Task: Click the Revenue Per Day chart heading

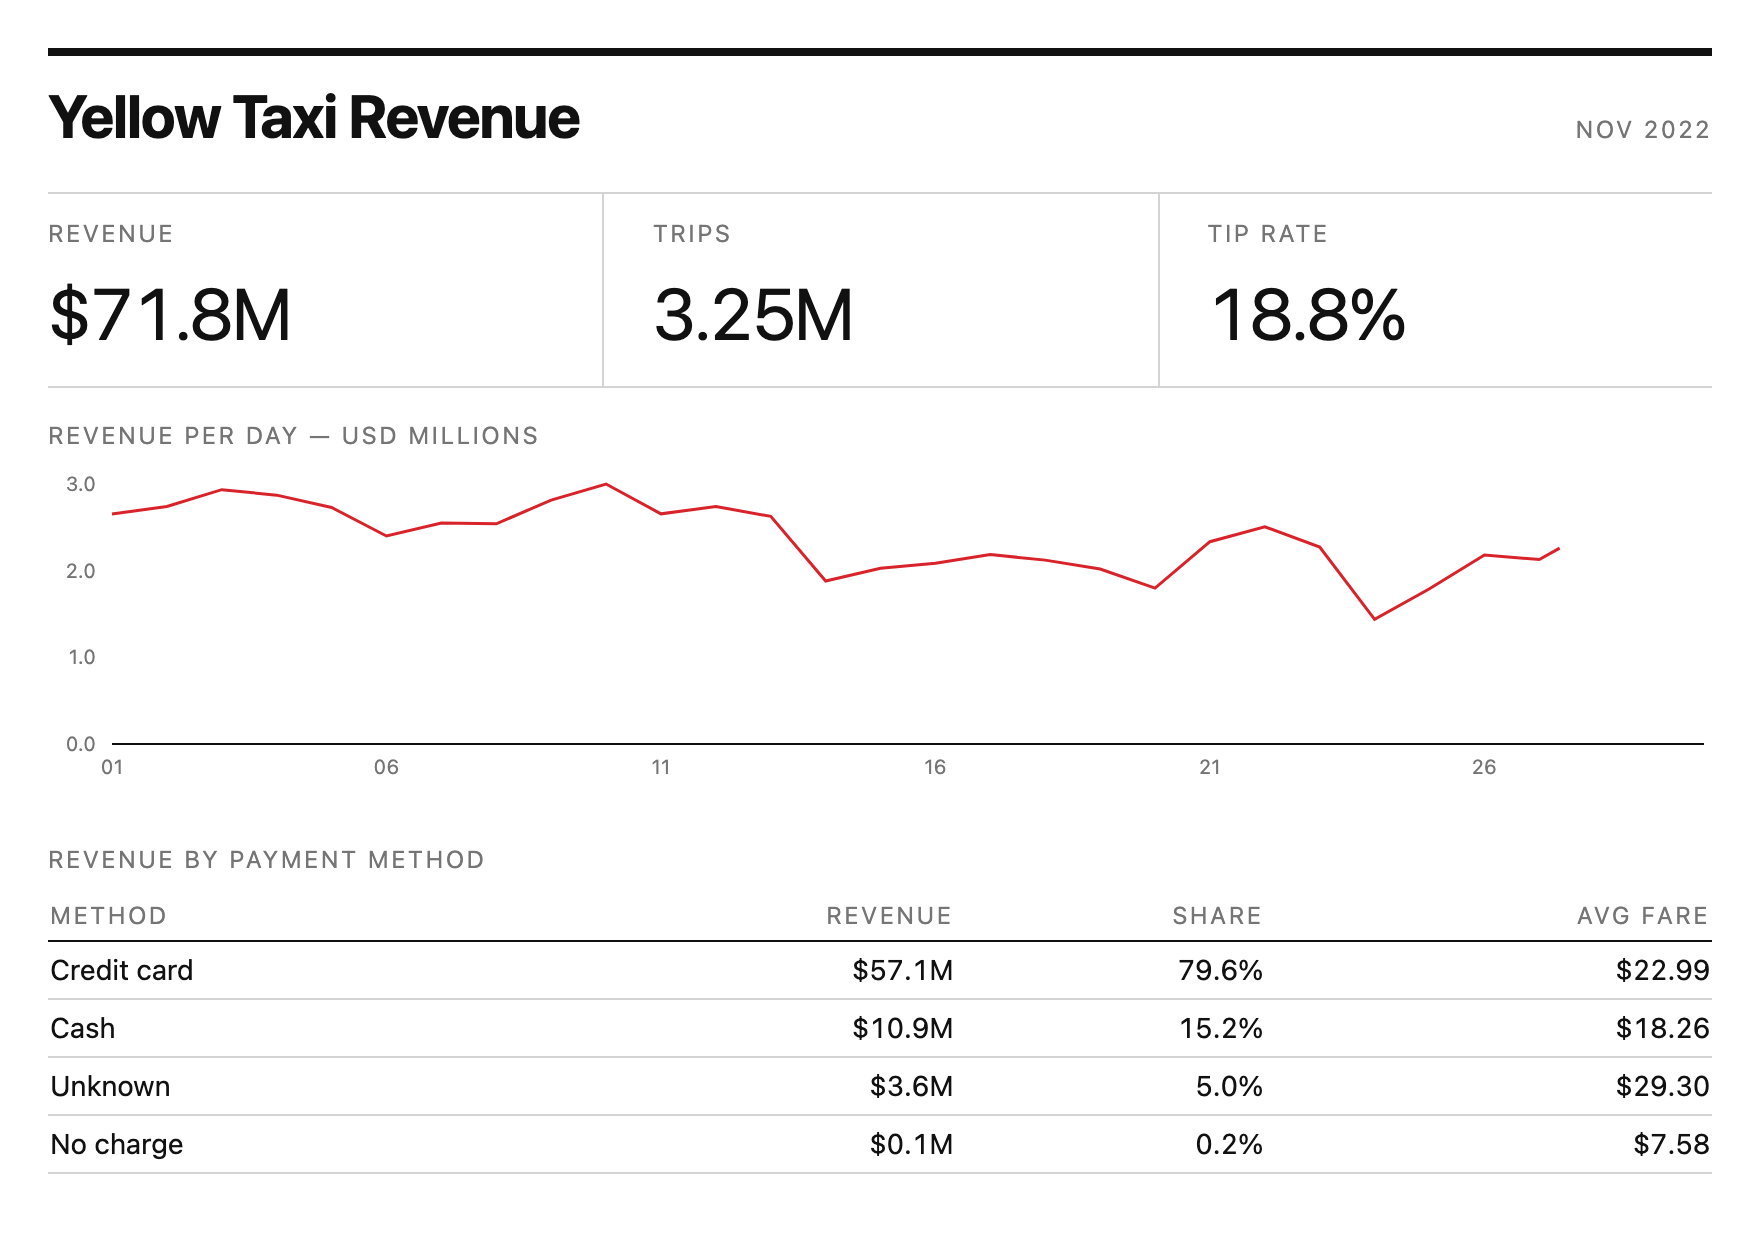Action: point(294,436)
